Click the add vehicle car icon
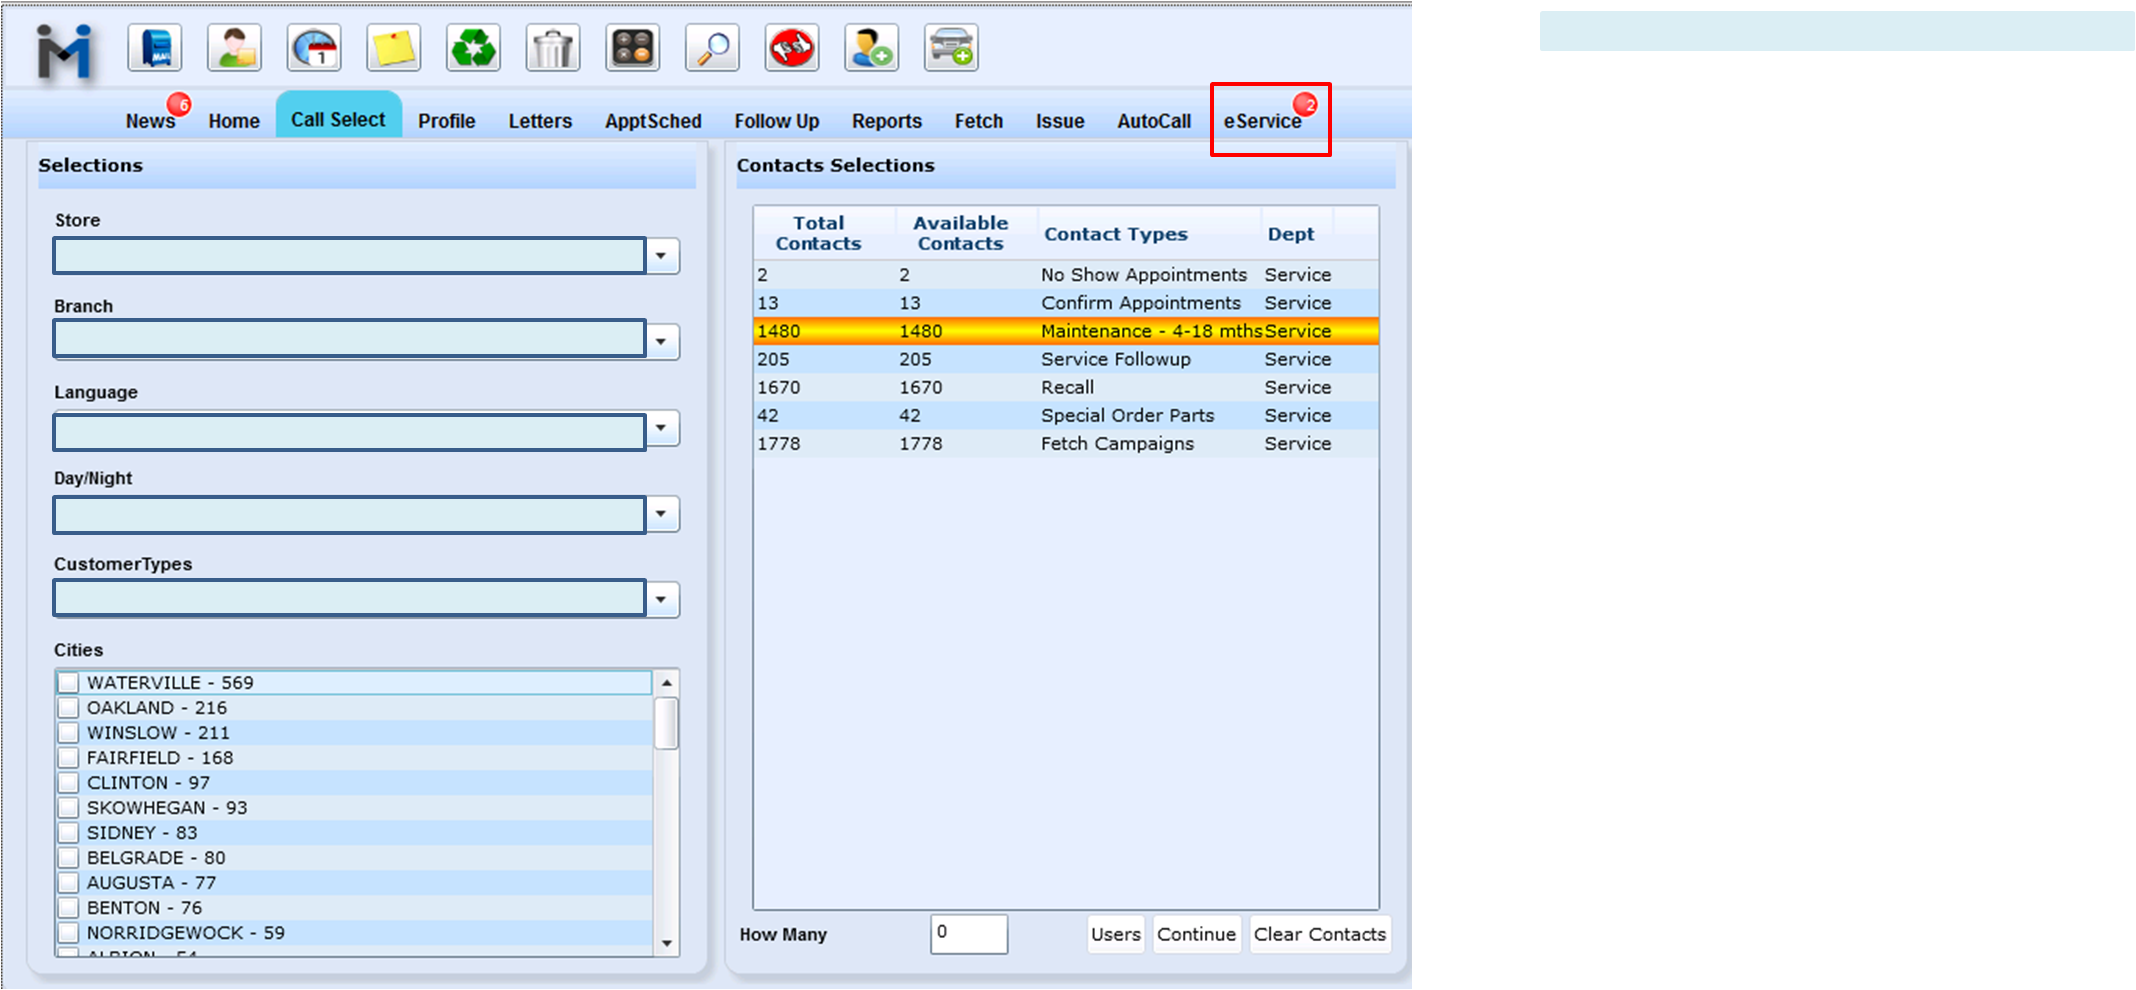This screenshot has height=990, width=2136. 950,48
